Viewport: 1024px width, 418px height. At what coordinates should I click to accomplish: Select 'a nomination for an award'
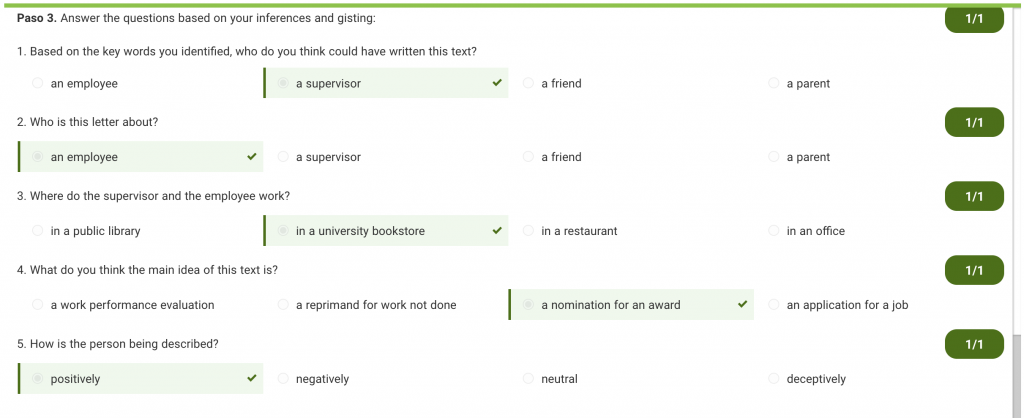tap(529, 305)
